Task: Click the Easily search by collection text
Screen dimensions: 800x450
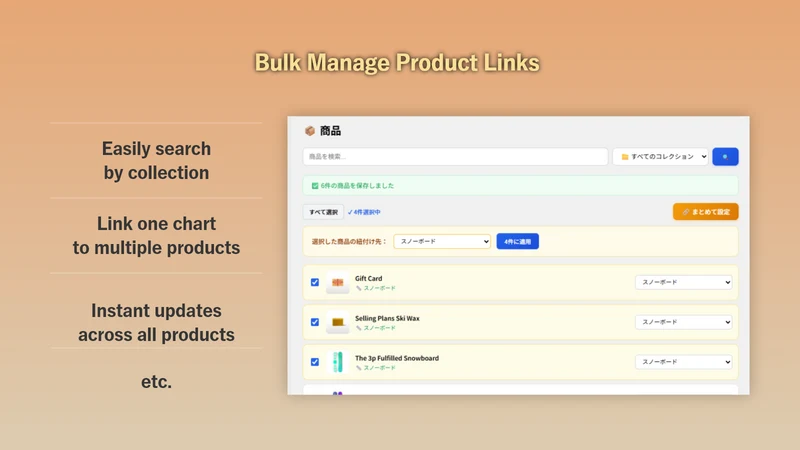Action: (156, 161)
